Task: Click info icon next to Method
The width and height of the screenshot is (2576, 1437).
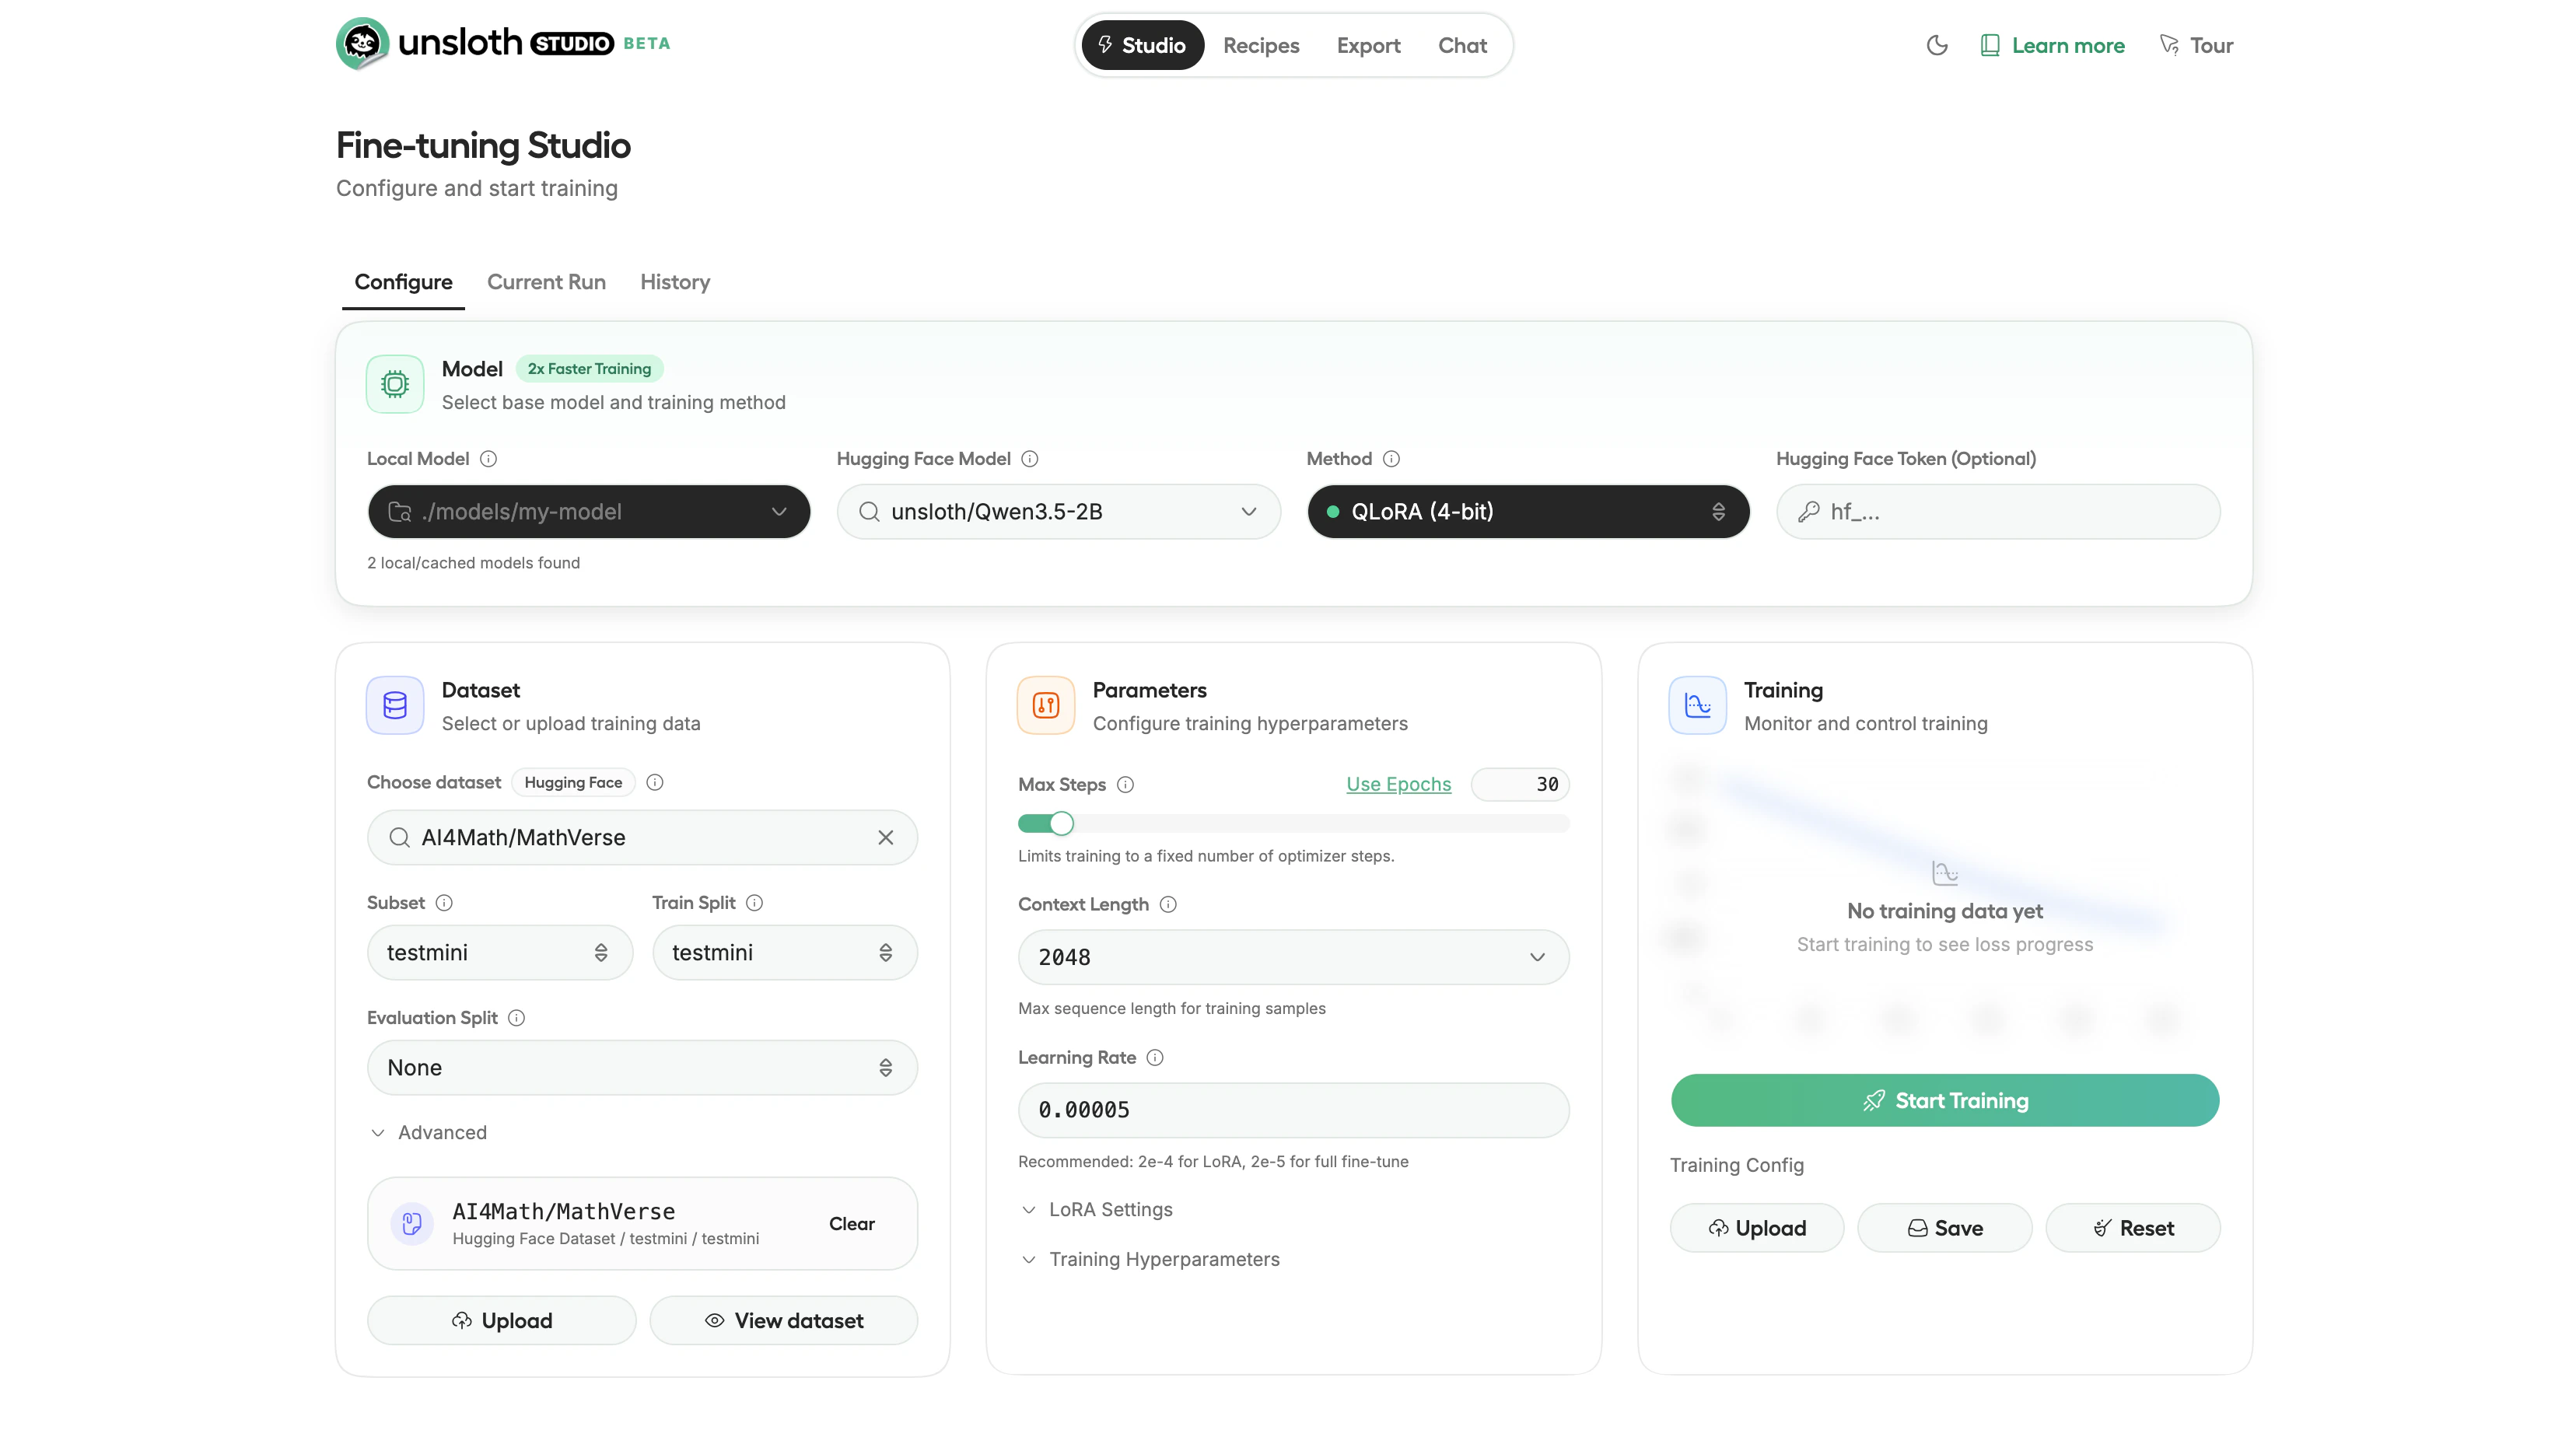Action: (x=1391, y=459)
